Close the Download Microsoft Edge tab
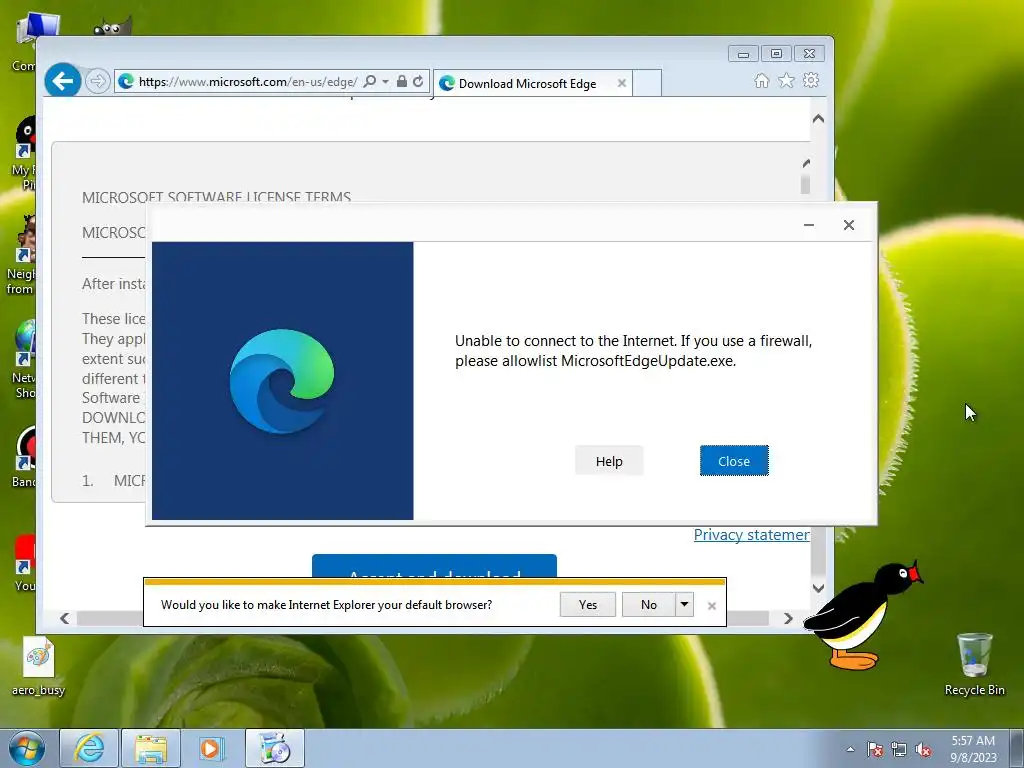Viewport: 1024px width, 768px height. coord(622,83)
